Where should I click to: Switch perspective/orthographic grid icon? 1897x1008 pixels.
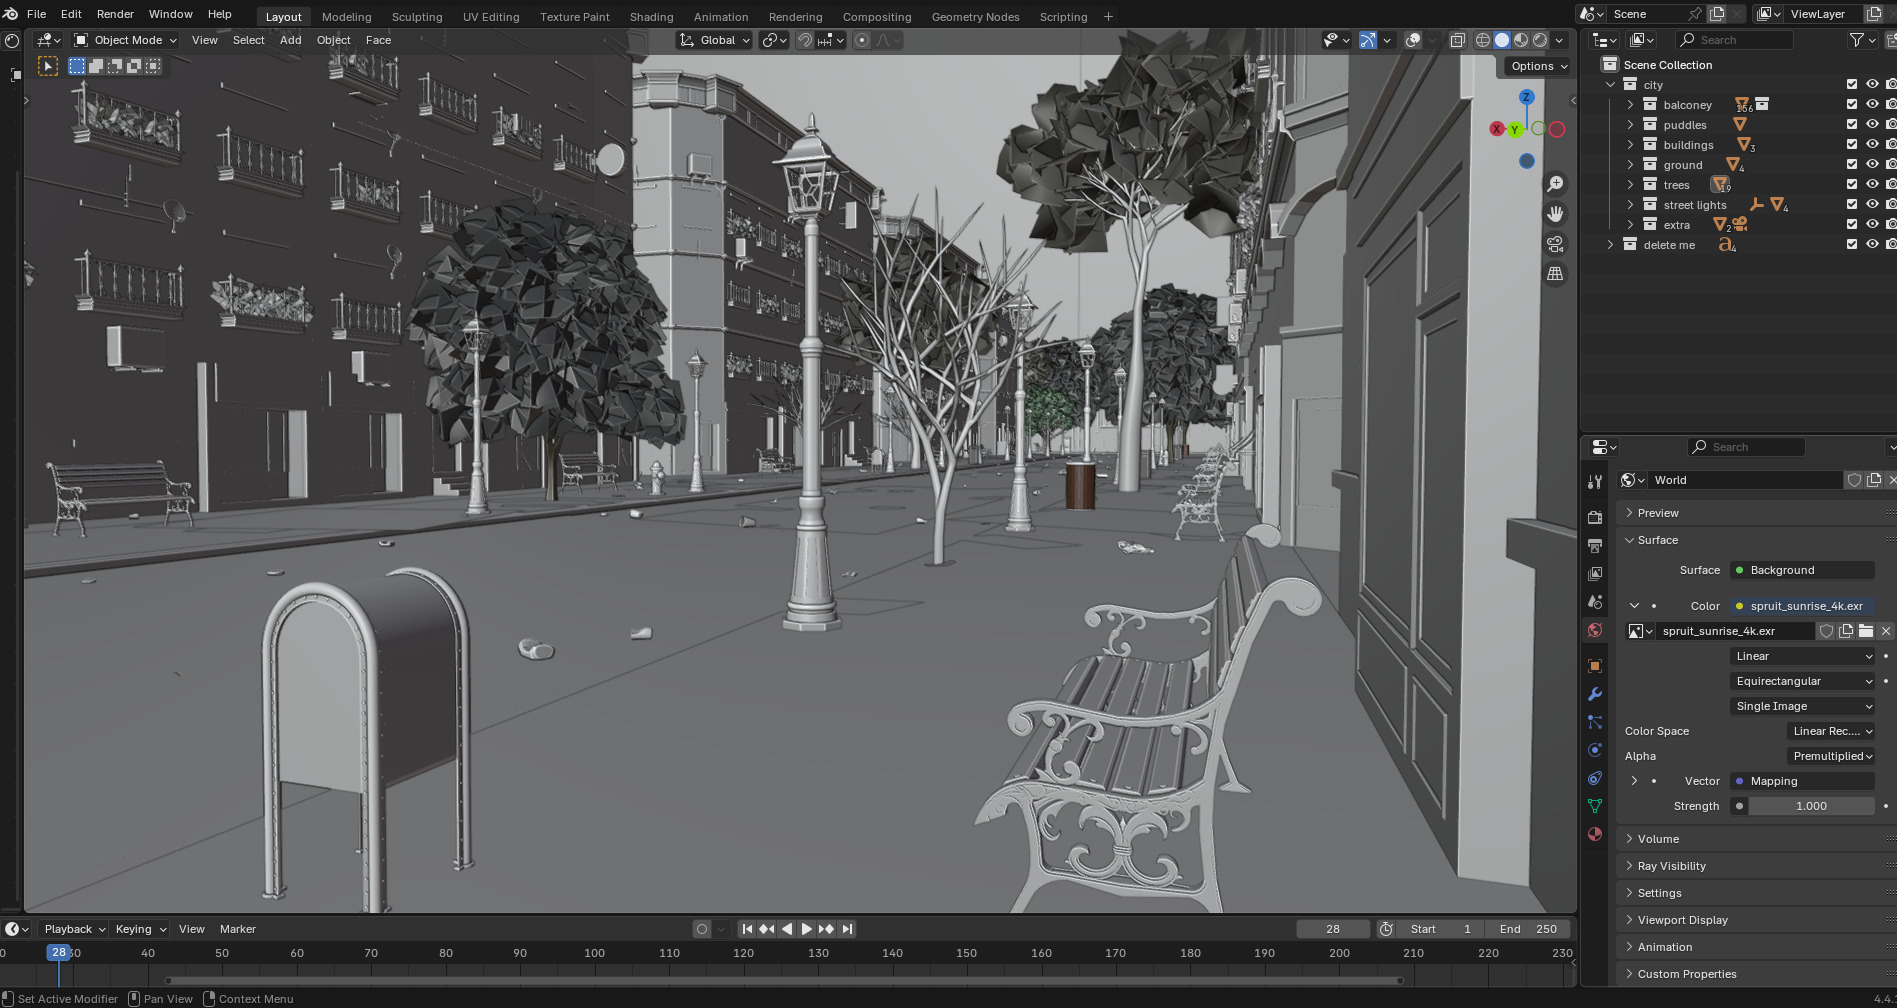click(x=1555, y=274)
